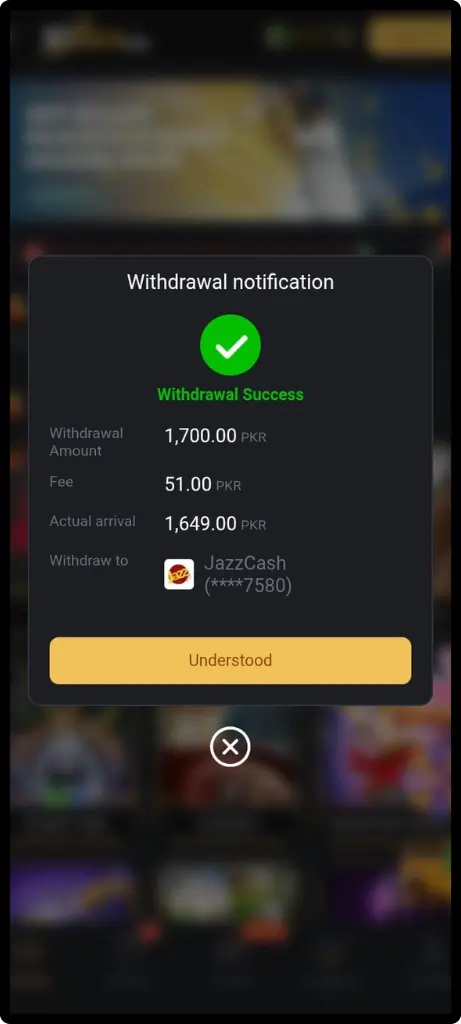
Task: Click the blurred green balance indicator in header
Action: click(310, 37)
